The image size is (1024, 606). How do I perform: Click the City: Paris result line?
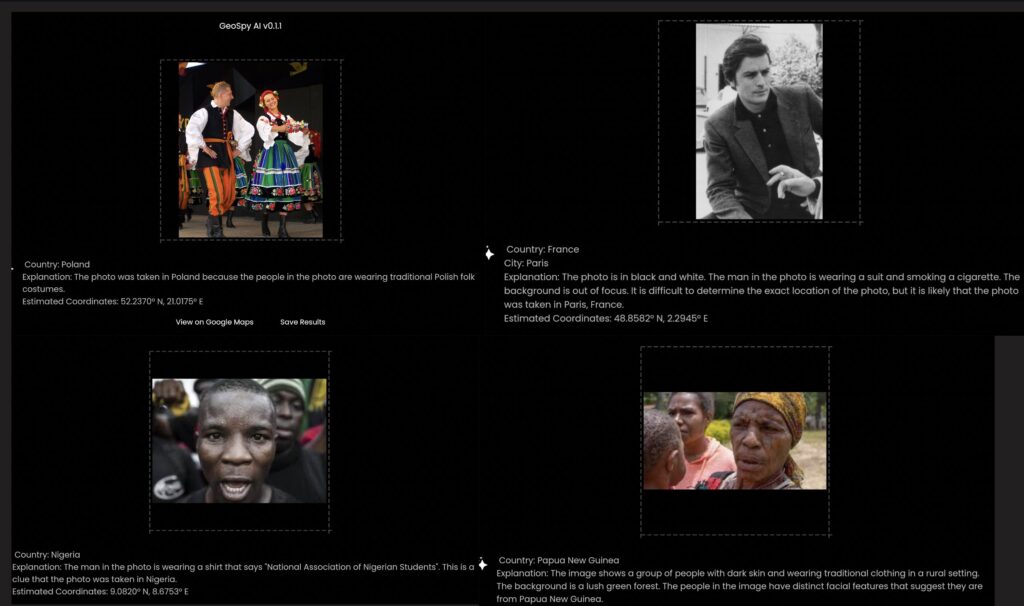click(x=526, y=263)
